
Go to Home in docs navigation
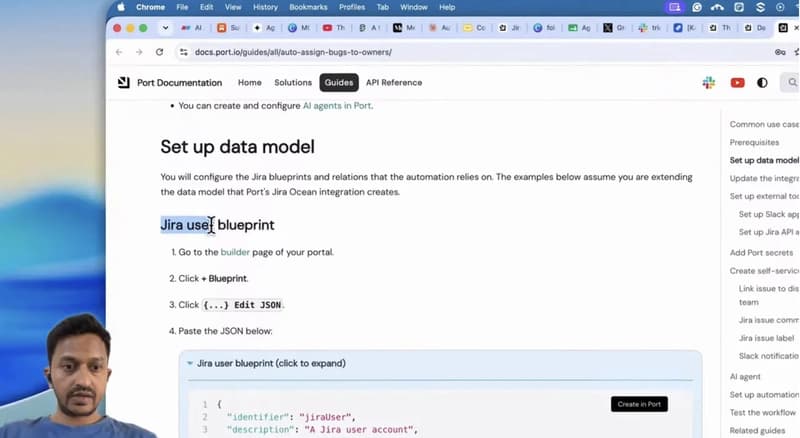click(x=249, y=83)
